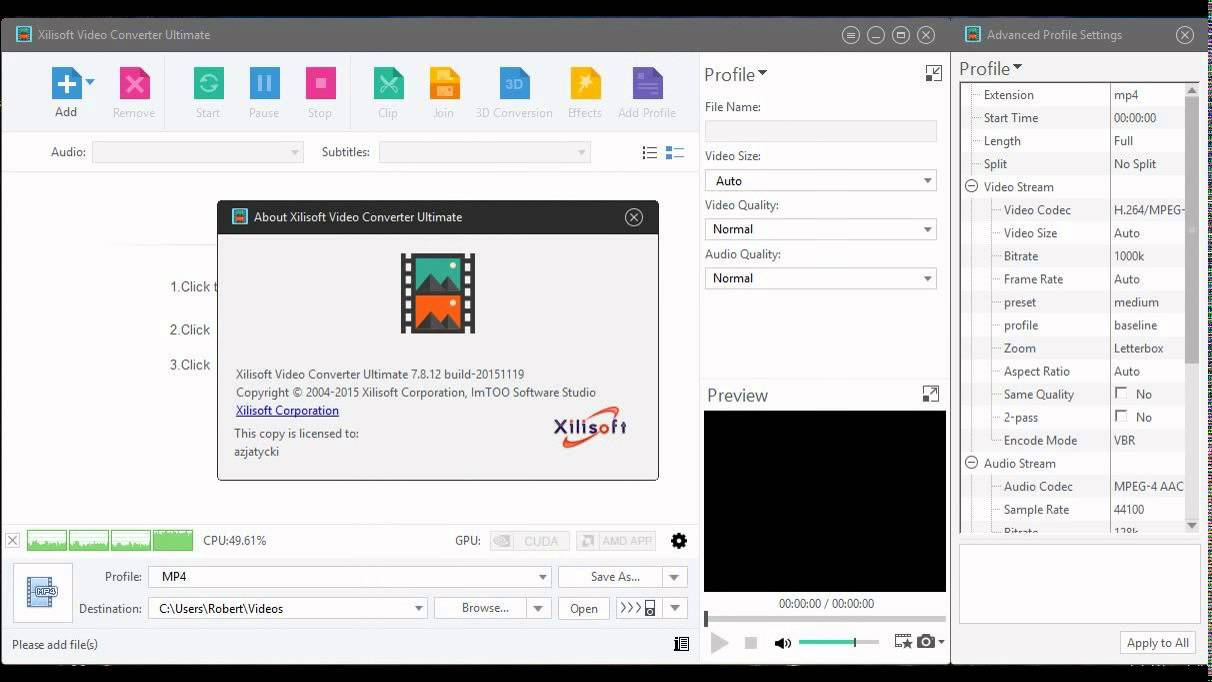Open the export device dropdown arrow
Viewport: 1212px width, 682px height.
click(675, 608)
